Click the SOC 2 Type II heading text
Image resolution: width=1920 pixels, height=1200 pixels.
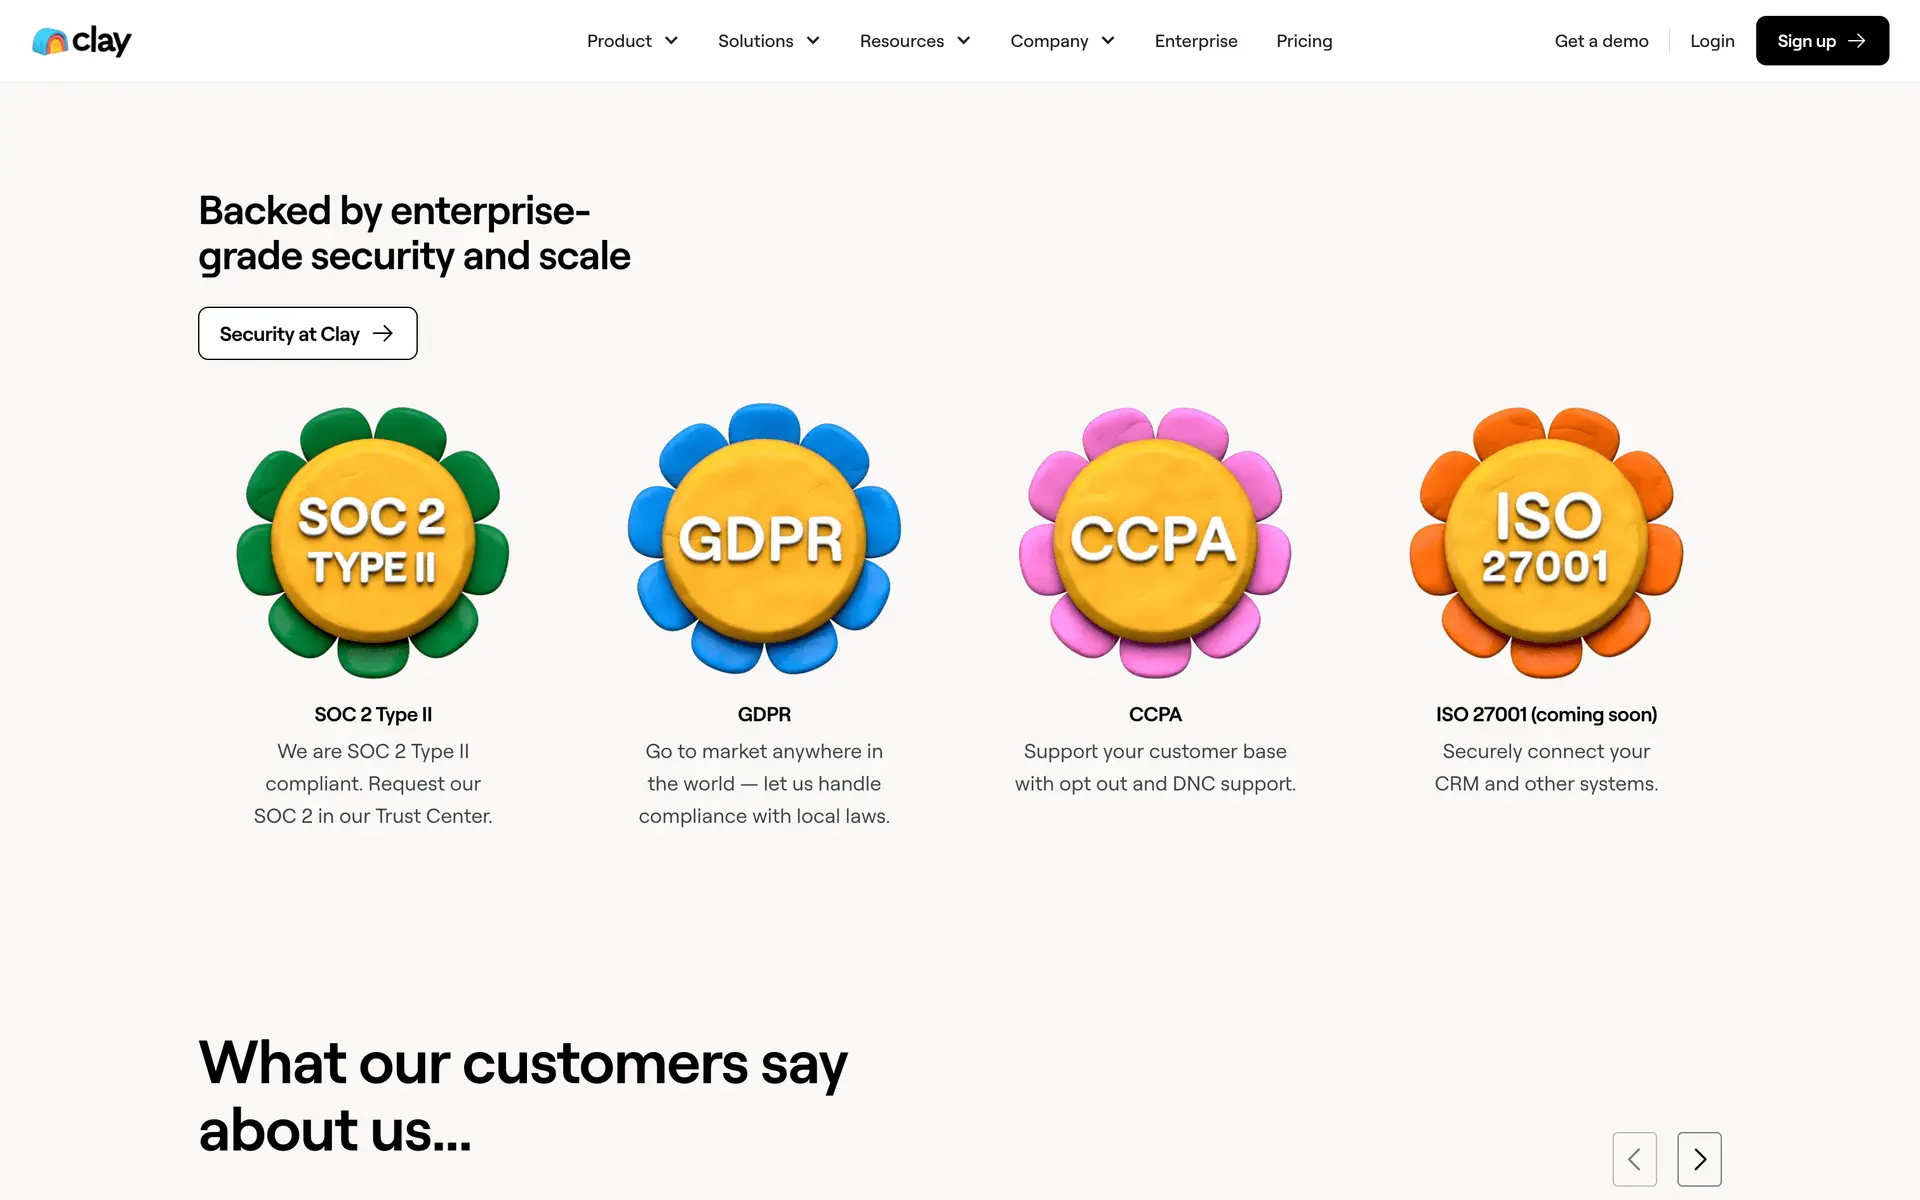[x=373, y=714]
